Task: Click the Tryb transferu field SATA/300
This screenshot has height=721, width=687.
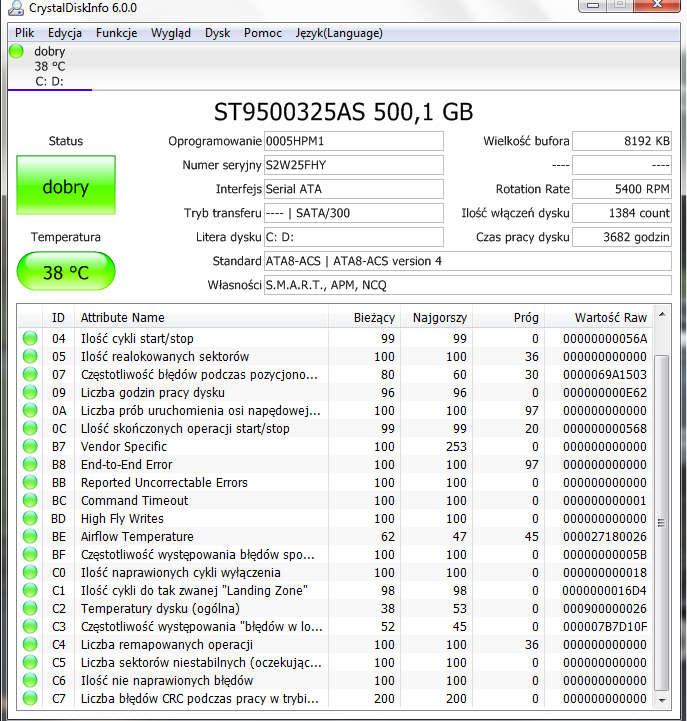Action: (x=354, y=213)
